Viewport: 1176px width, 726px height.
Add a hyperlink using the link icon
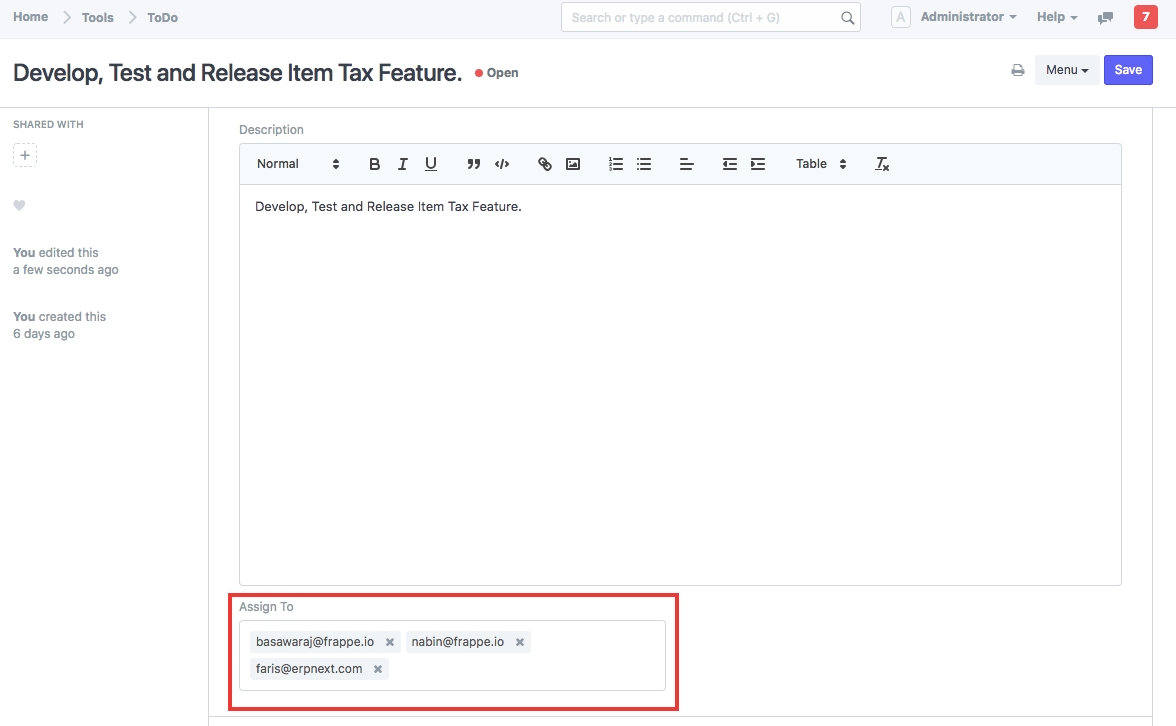545,164
